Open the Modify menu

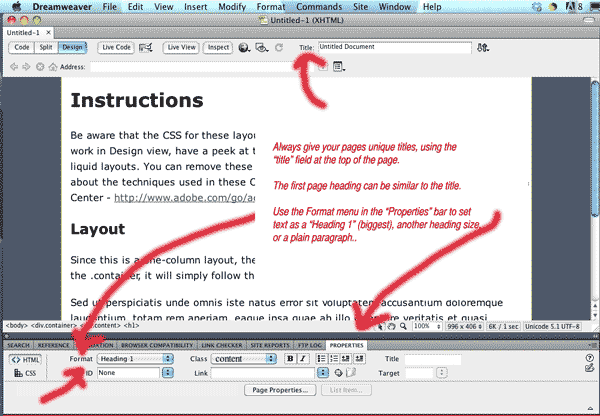(x=232, y=7)
